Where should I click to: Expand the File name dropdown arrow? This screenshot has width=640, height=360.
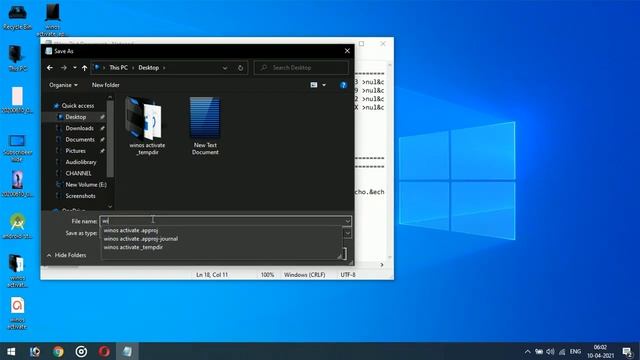347,221
